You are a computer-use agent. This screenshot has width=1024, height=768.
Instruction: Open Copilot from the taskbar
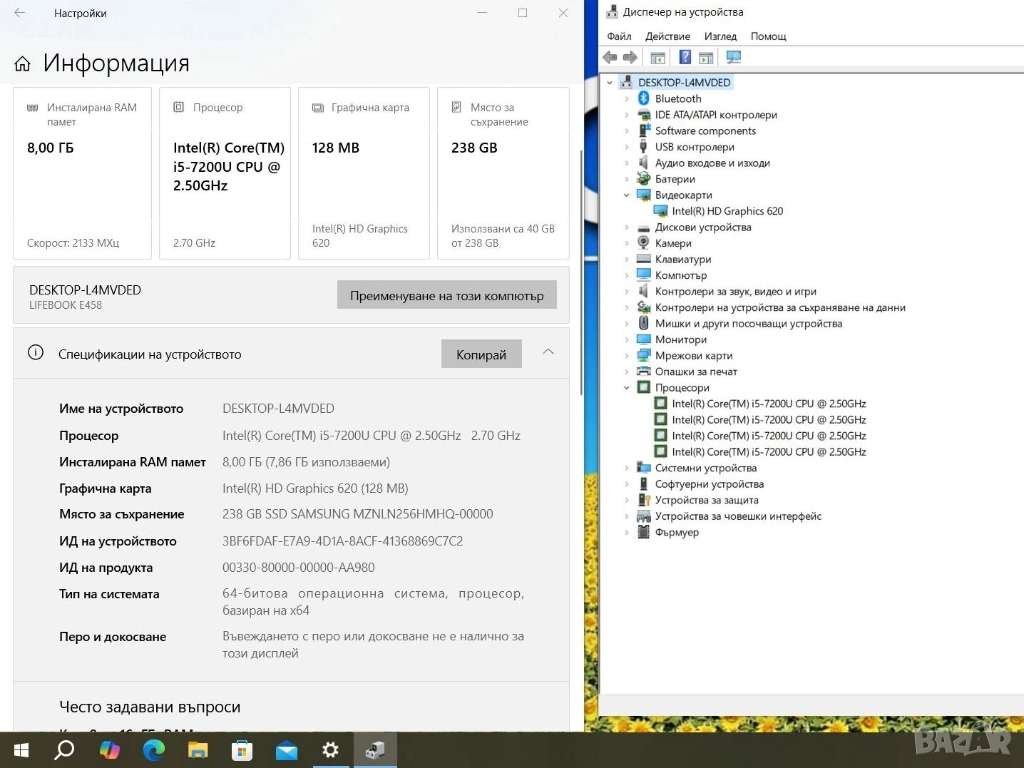point(109,750)
